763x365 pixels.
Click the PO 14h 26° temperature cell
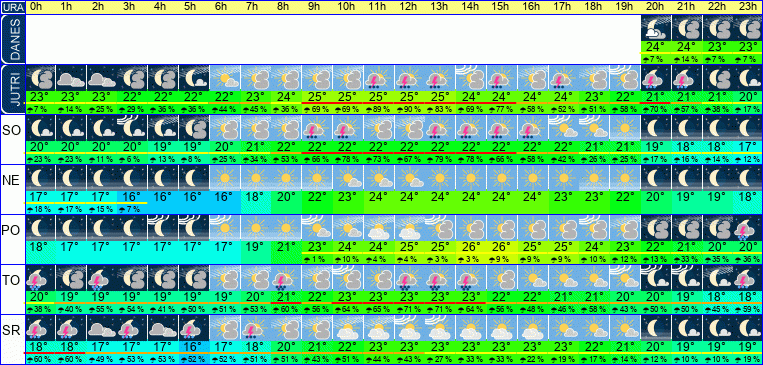pos(471,247)
